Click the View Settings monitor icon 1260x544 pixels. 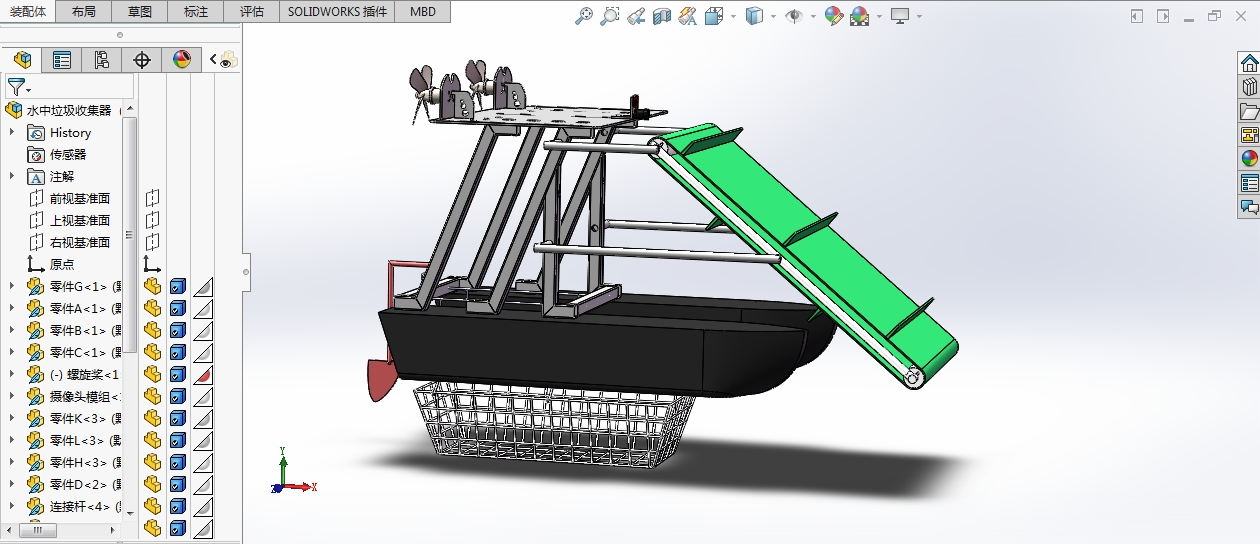(x=900, y=16)
